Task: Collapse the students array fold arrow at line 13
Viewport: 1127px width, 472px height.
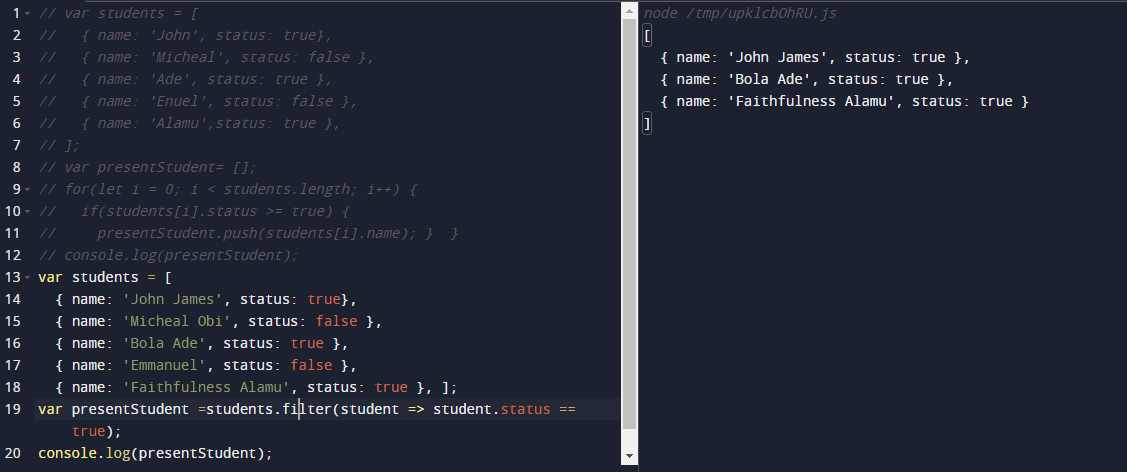Action: (27, 278)
